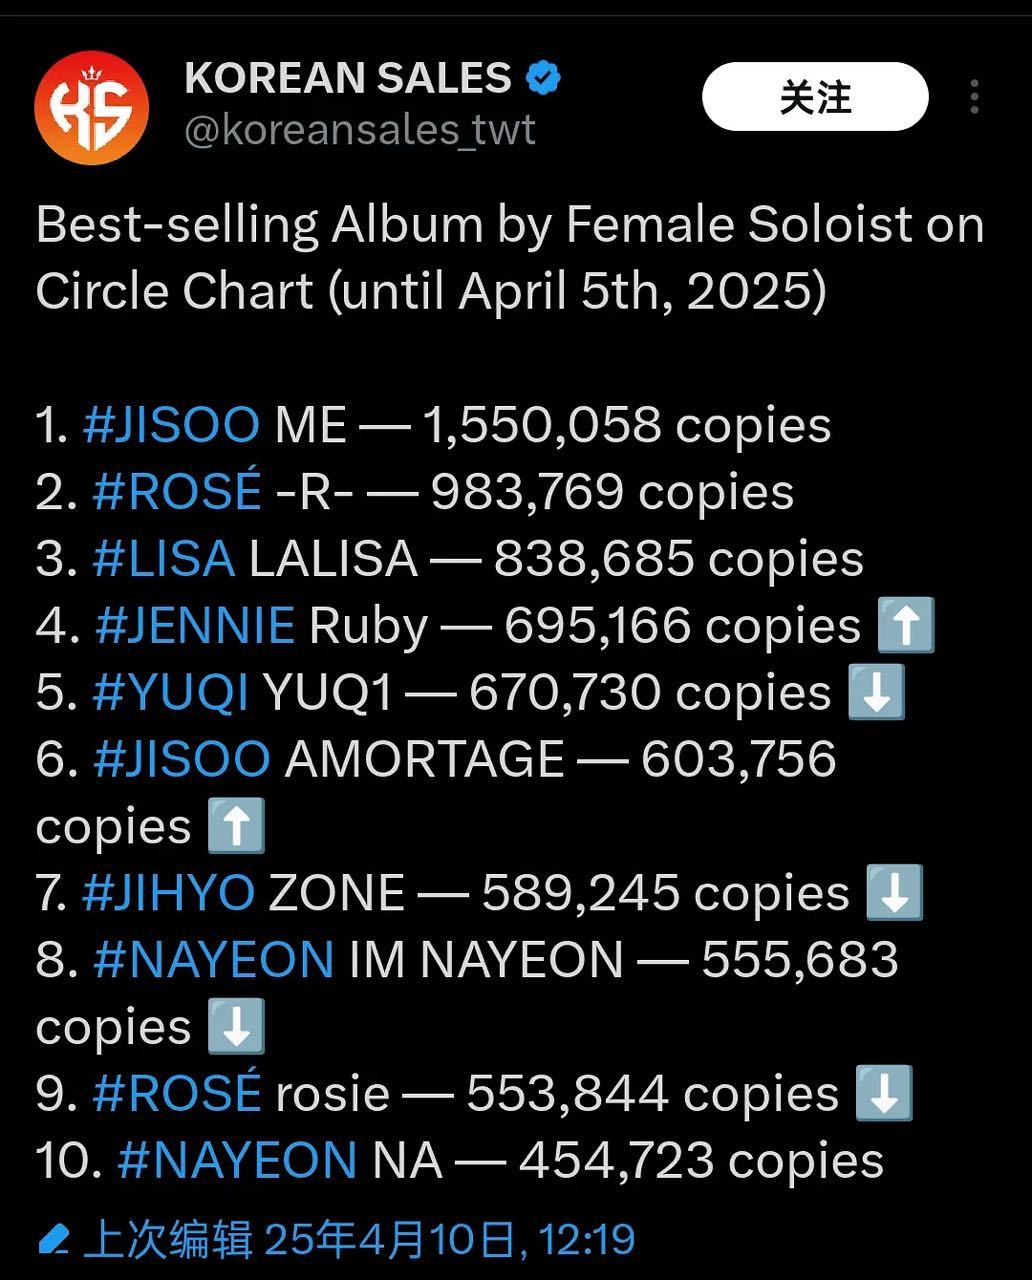Open the #NAYEON hashtag next to NA

236,1161
